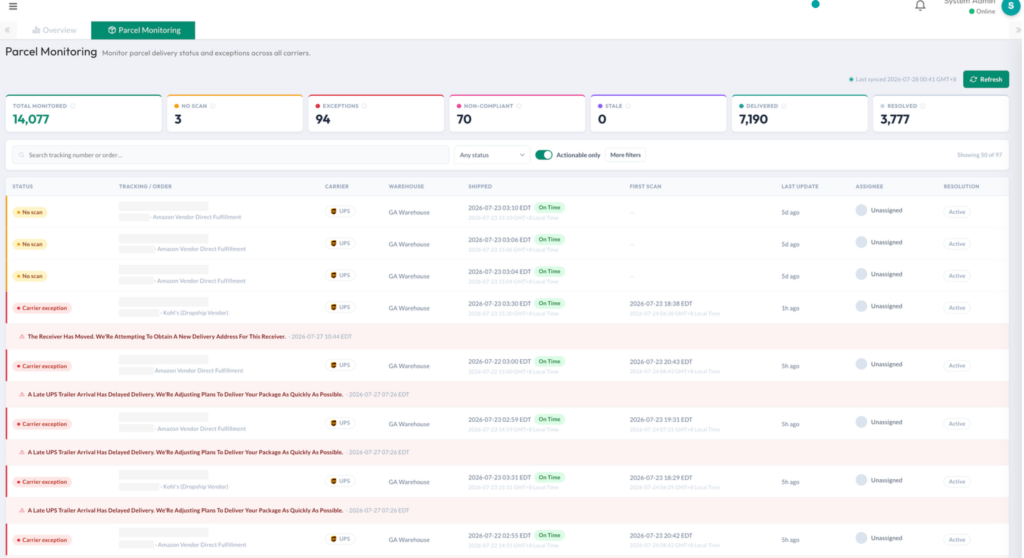Viewport: 1024px width, 558px height.
Task: Open Active resolution for 03:04 EDT shipment
Action: coord(957,276)
